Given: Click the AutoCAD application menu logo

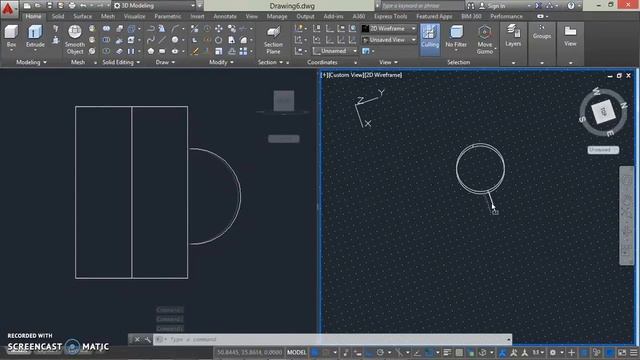Looking at the screenshot, I should (8, 8).
